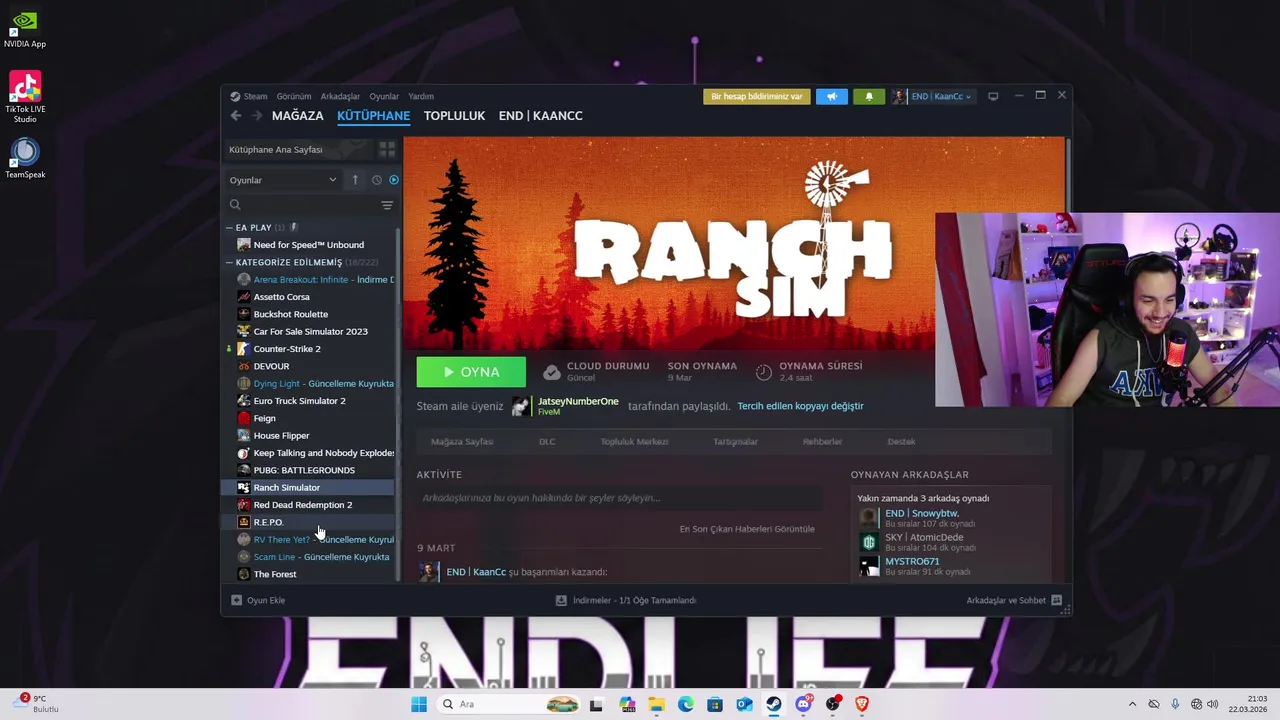Viewport: 1280px width, 720px height.
Task: Go forward with the right arrow
Action: 257,116
